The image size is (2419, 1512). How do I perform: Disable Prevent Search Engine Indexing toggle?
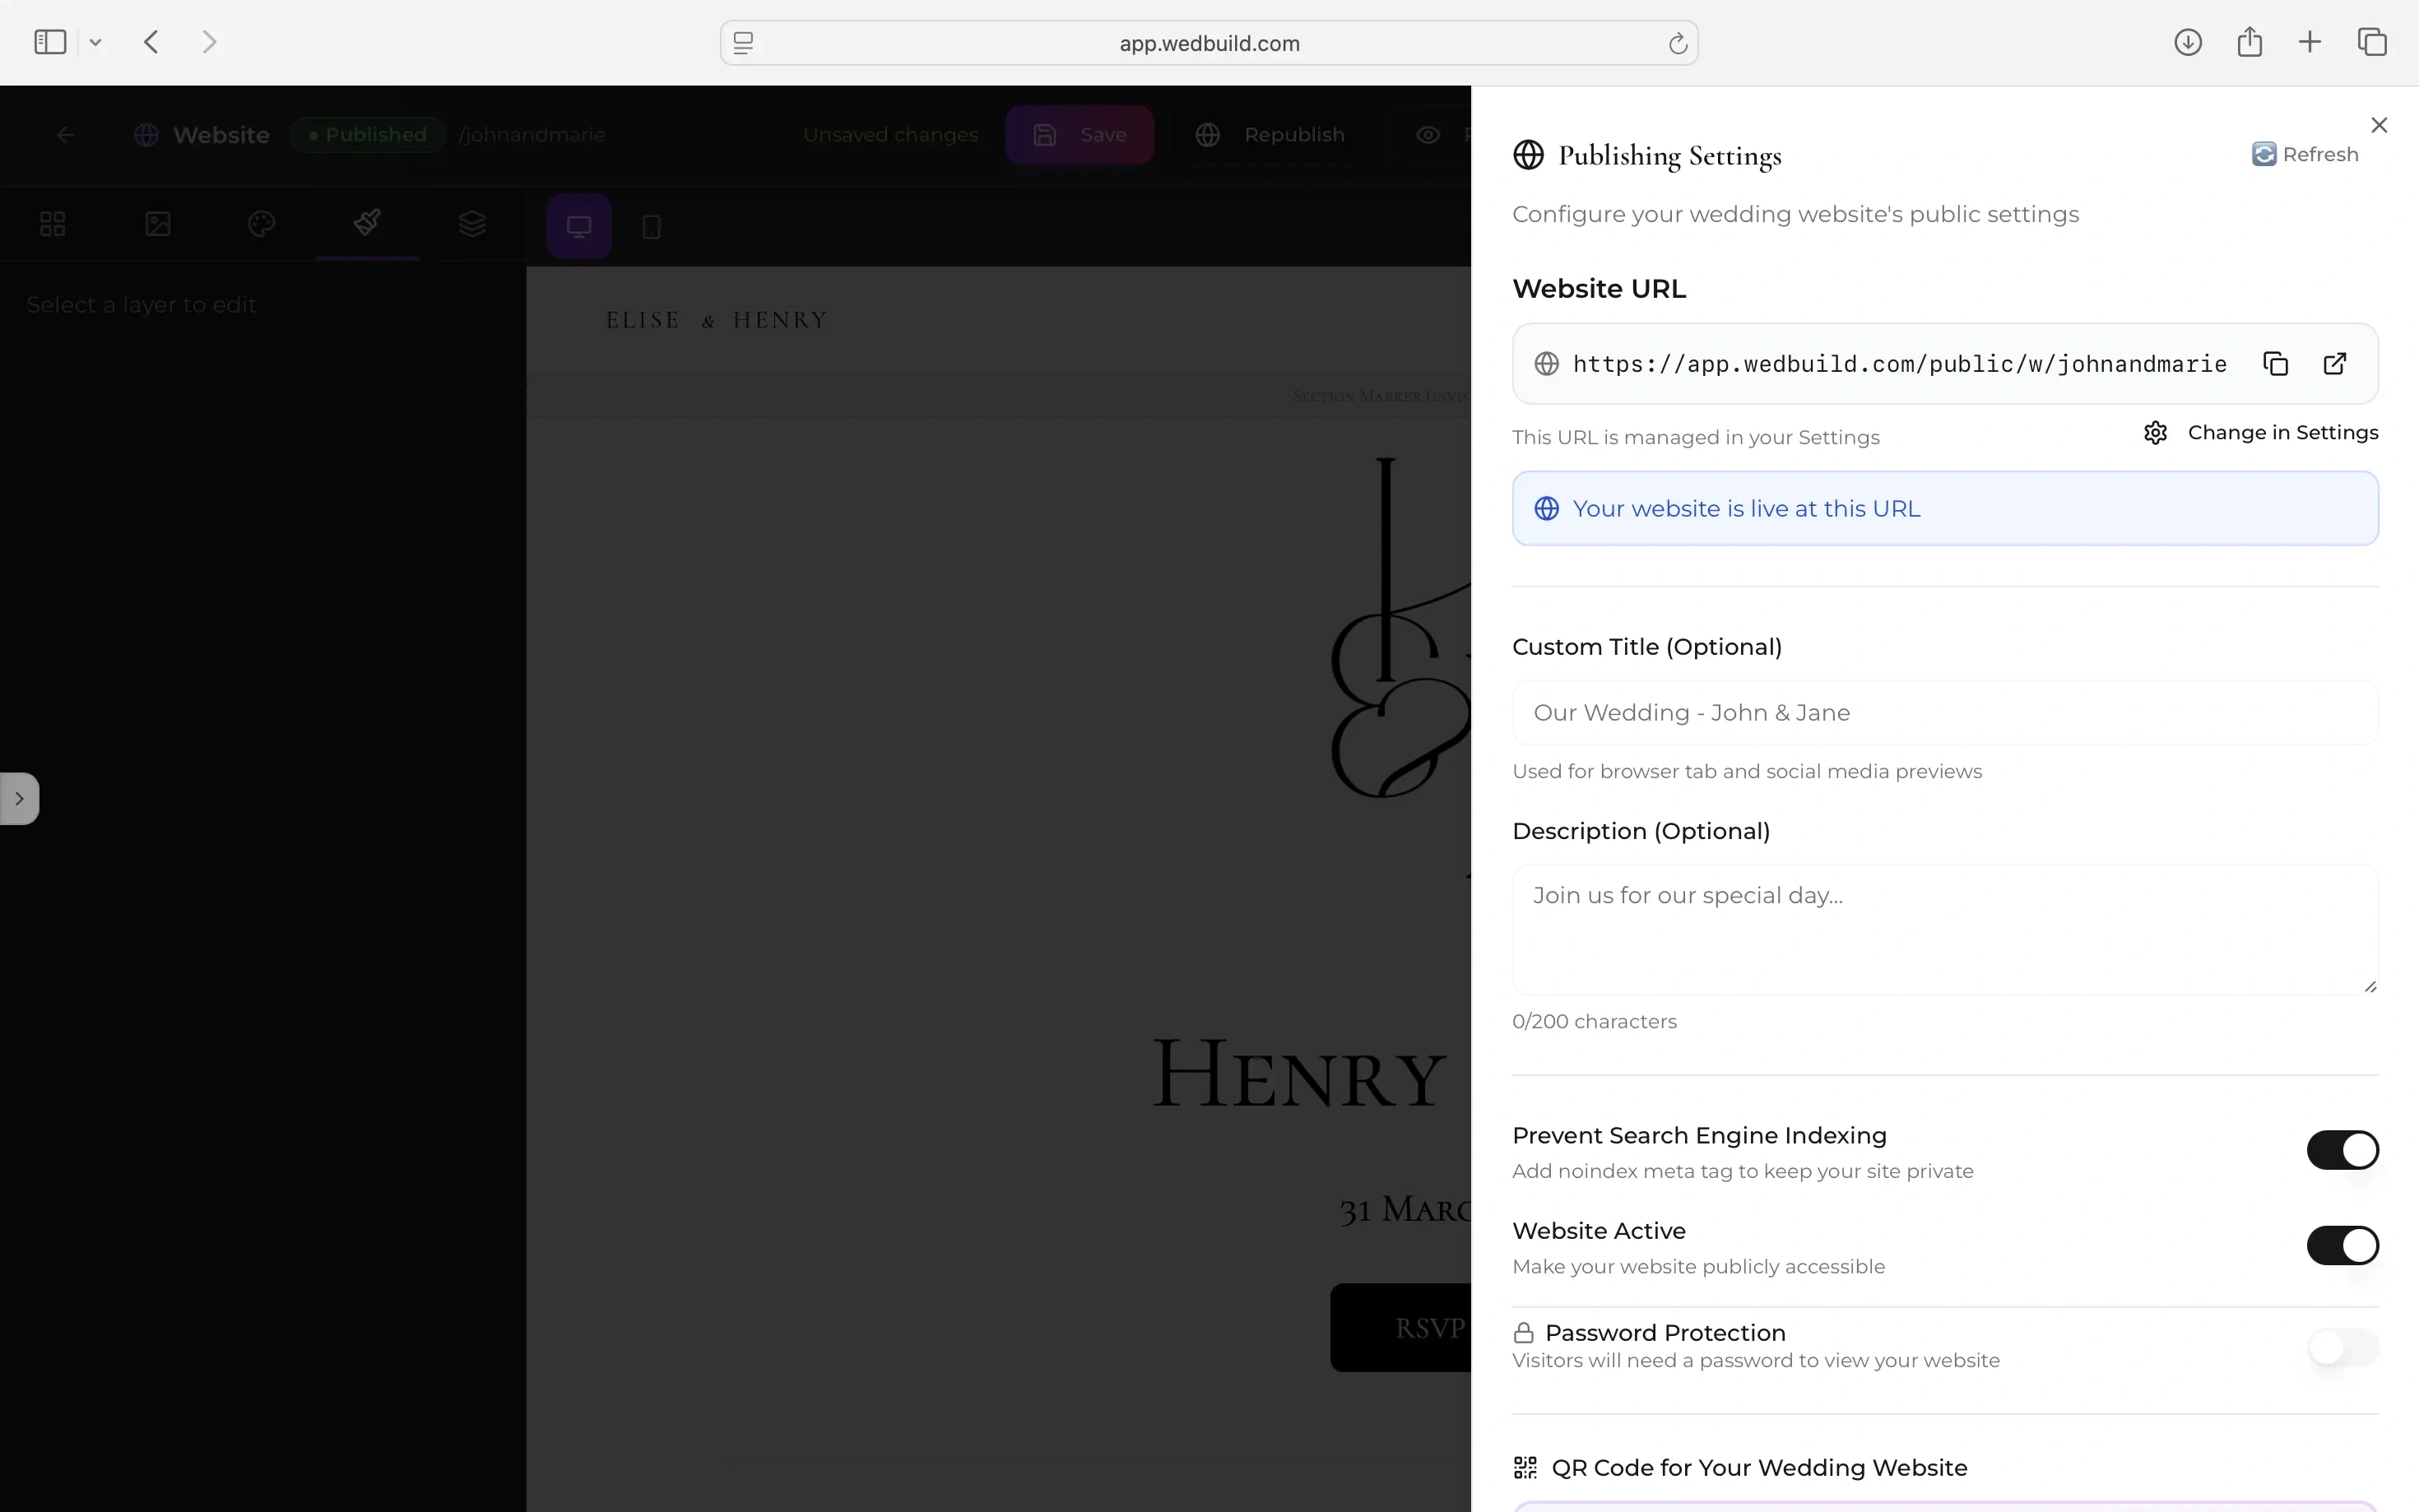(x=2342, y=1150)
